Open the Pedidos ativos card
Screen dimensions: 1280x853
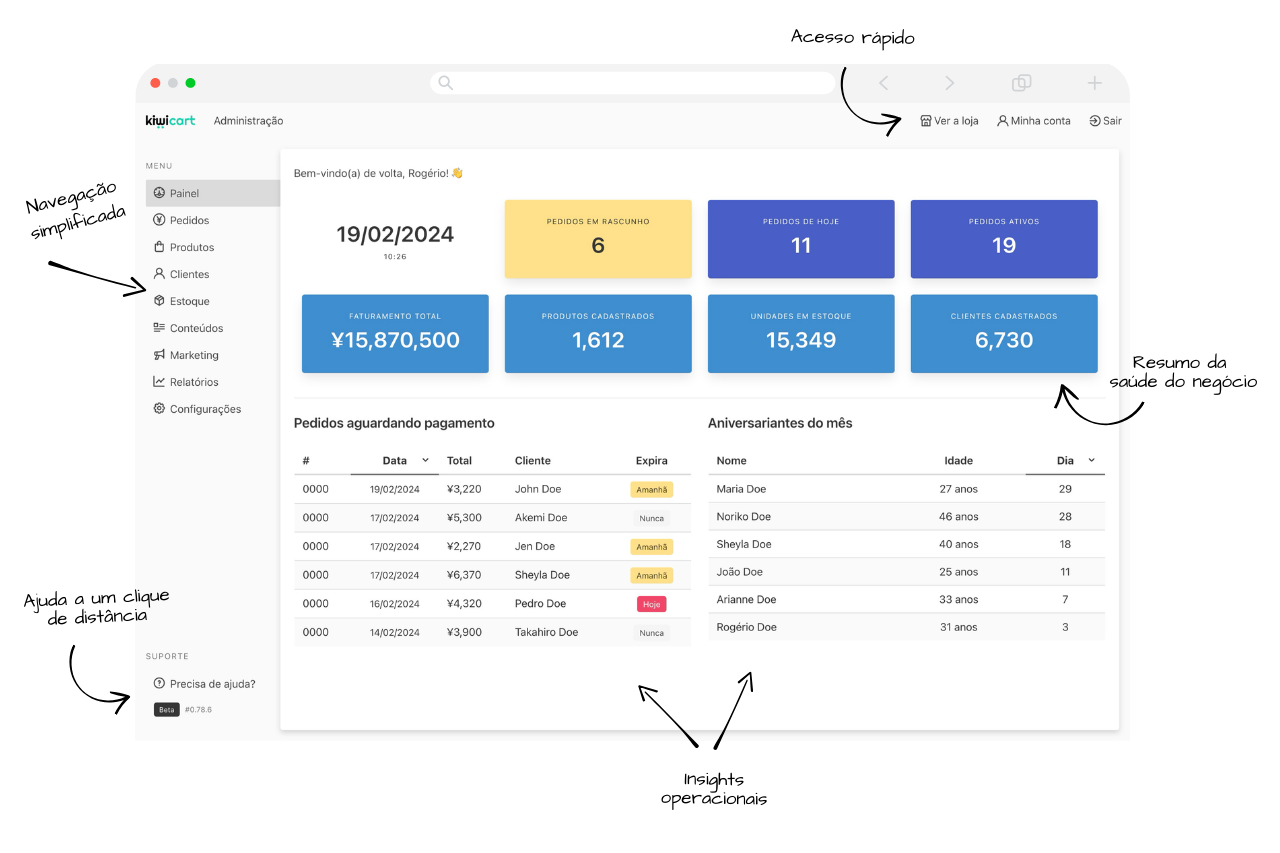click(1004, 239)
